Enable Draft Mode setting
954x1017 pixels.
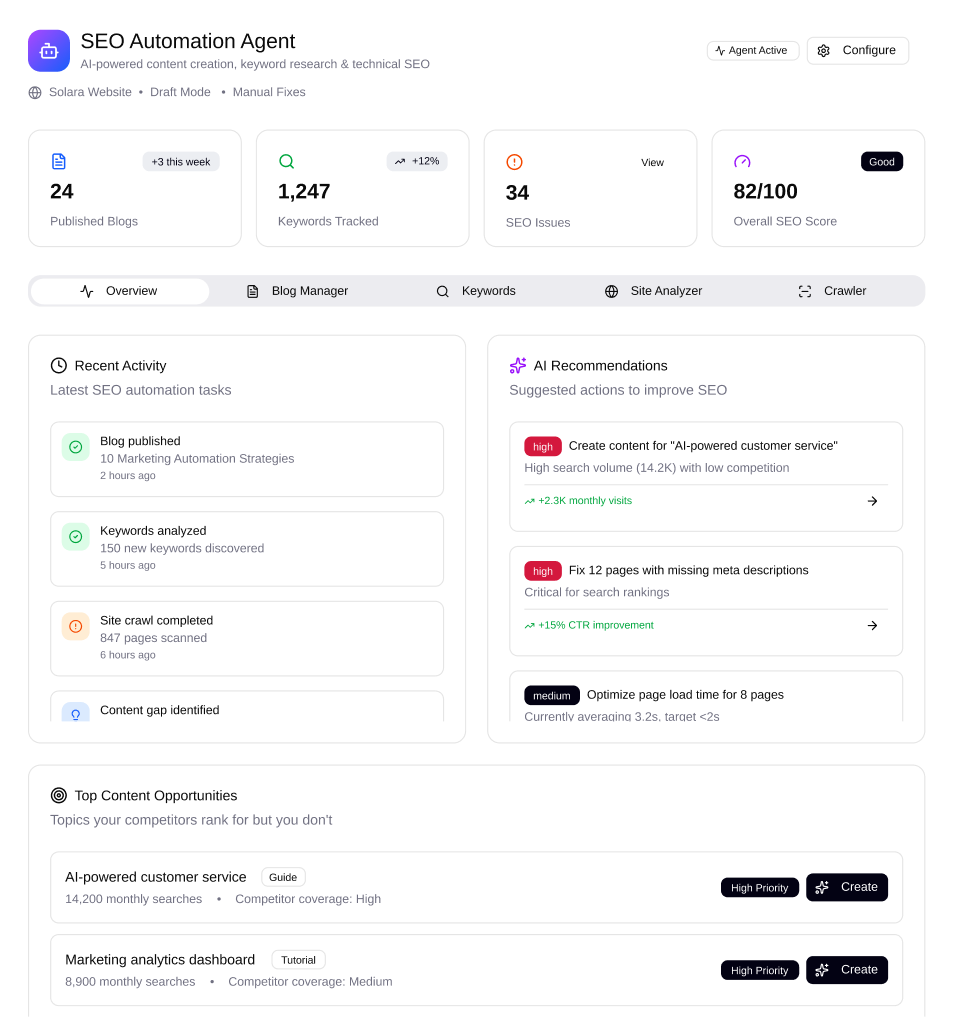tap(180, 92)
